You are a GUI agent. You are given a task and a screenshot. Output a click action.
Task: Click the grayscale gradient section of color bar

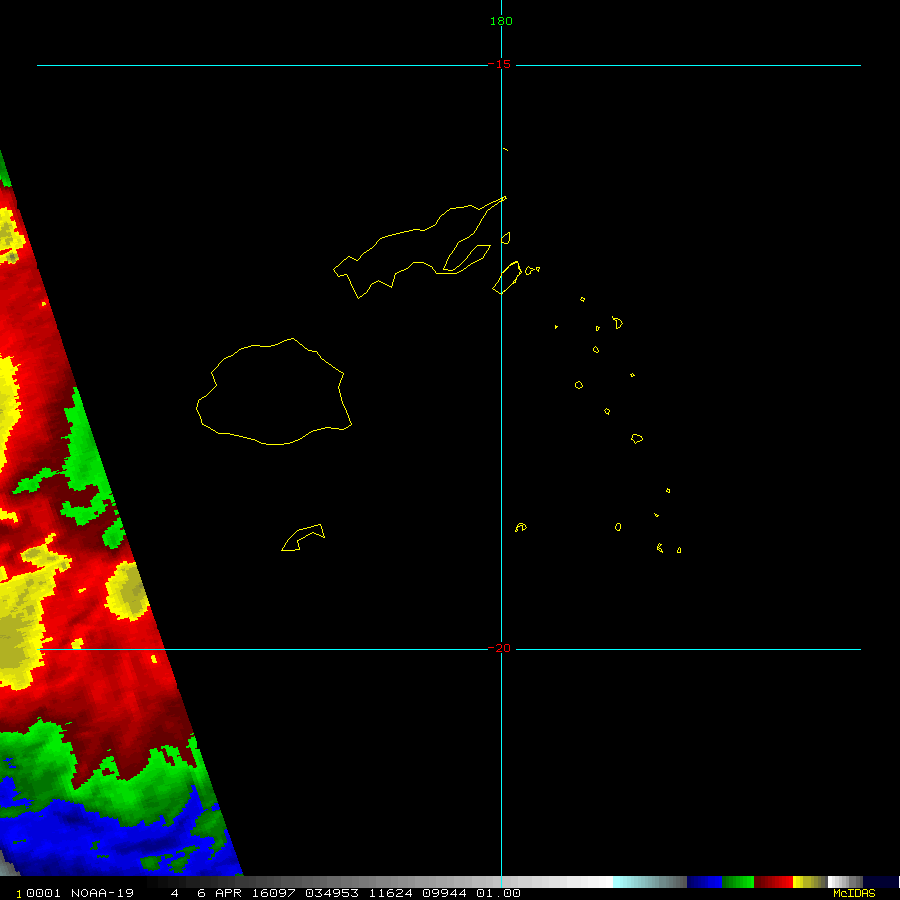[379, 882]
